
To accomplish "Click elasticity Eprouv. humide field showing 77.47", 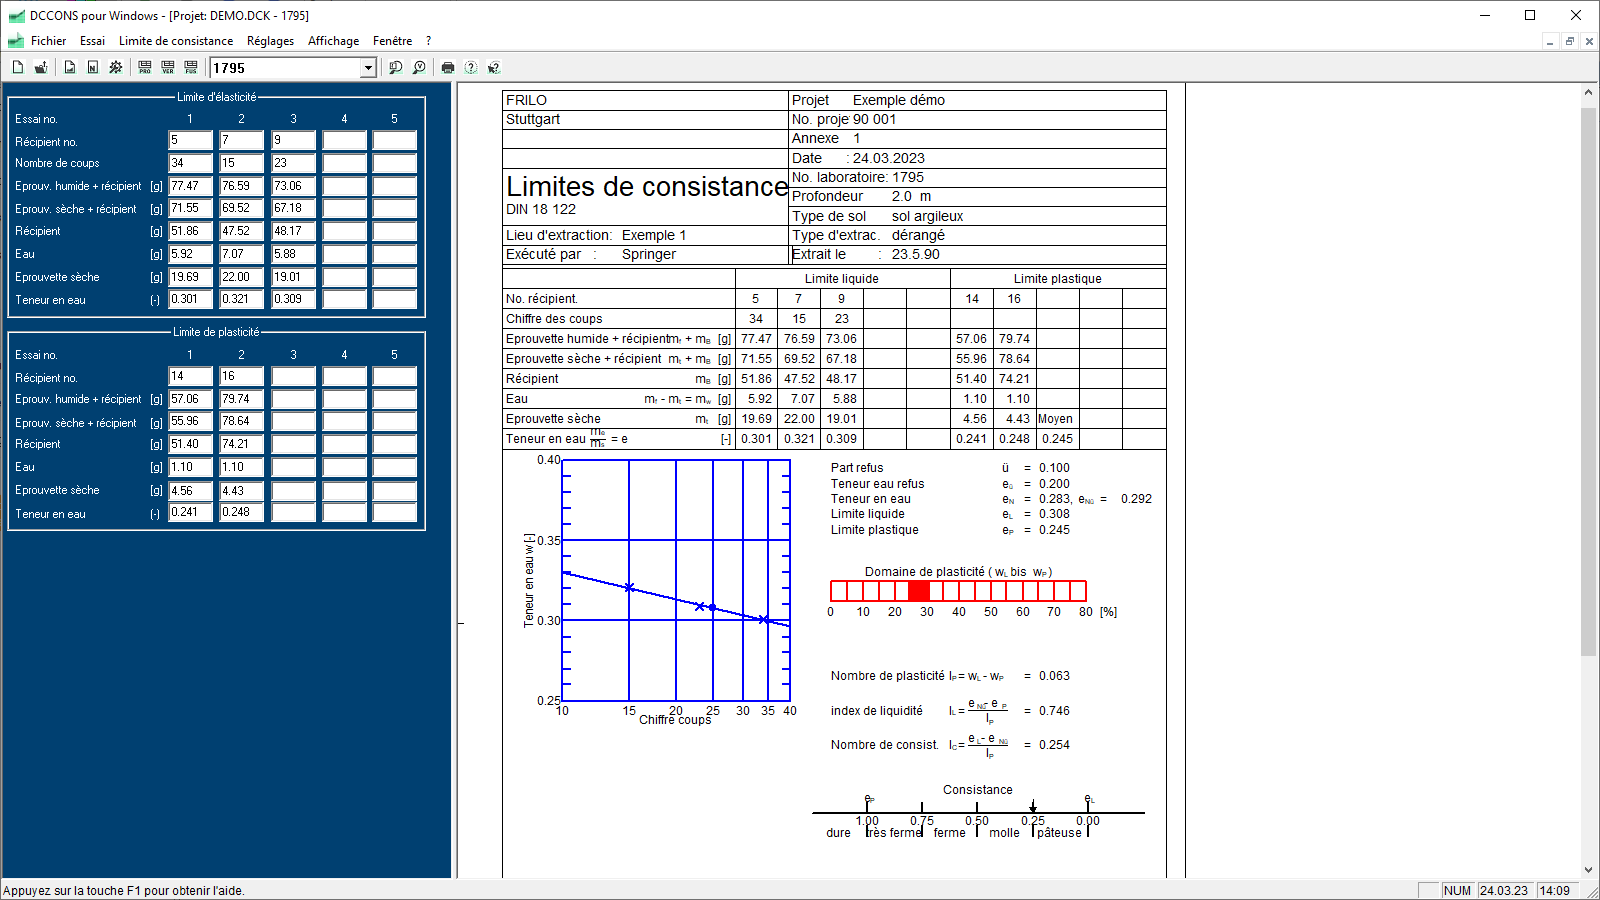I will 190,186.
